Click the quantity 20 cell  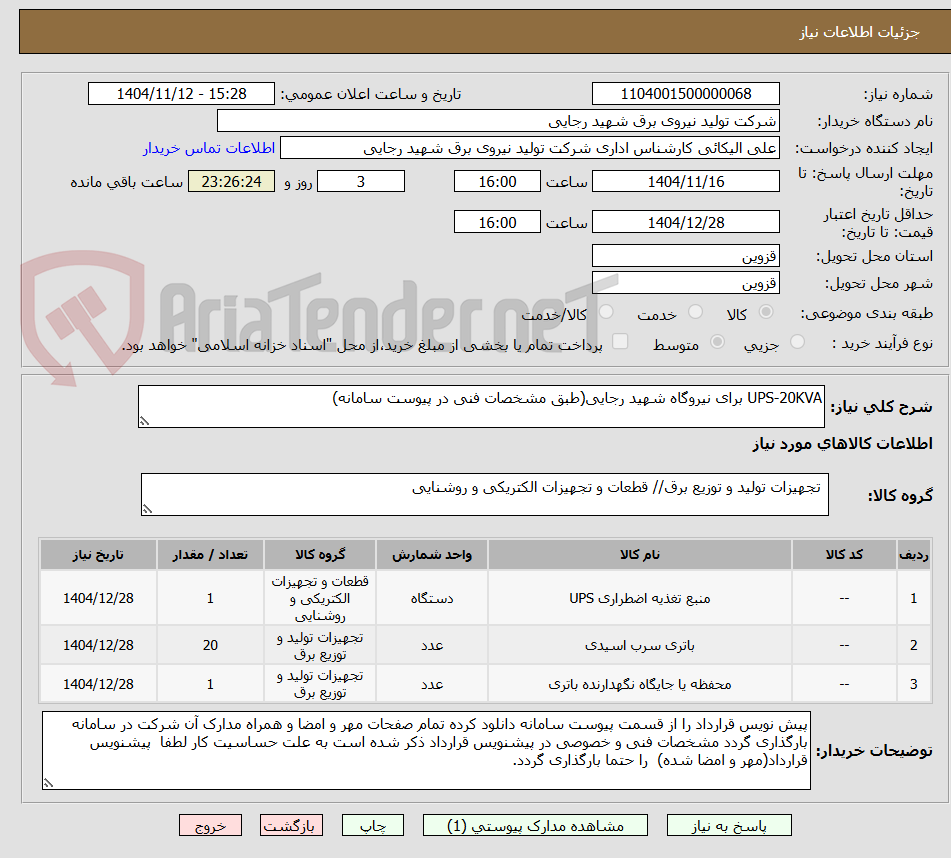(x=210, y=645)
